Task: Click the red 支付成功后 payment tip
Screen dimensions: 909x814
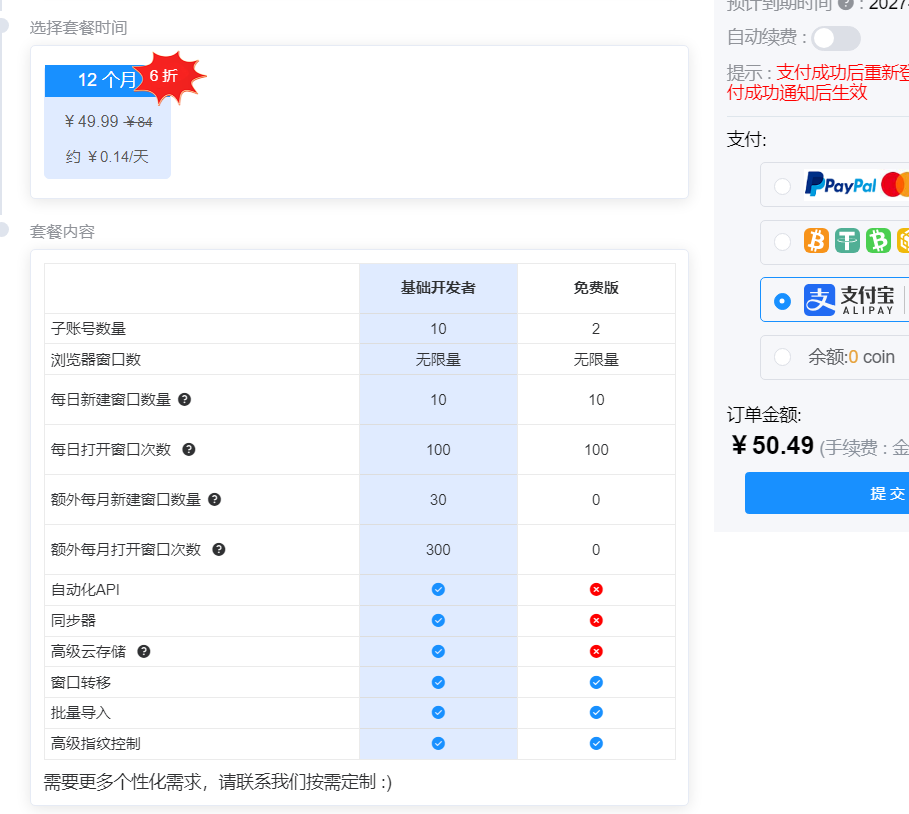Action: click(817, 82)
